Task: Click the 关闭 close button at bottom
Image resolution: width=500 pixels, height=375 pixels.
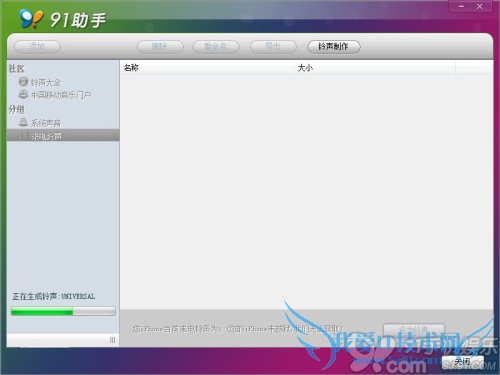Action: [463, 362]
